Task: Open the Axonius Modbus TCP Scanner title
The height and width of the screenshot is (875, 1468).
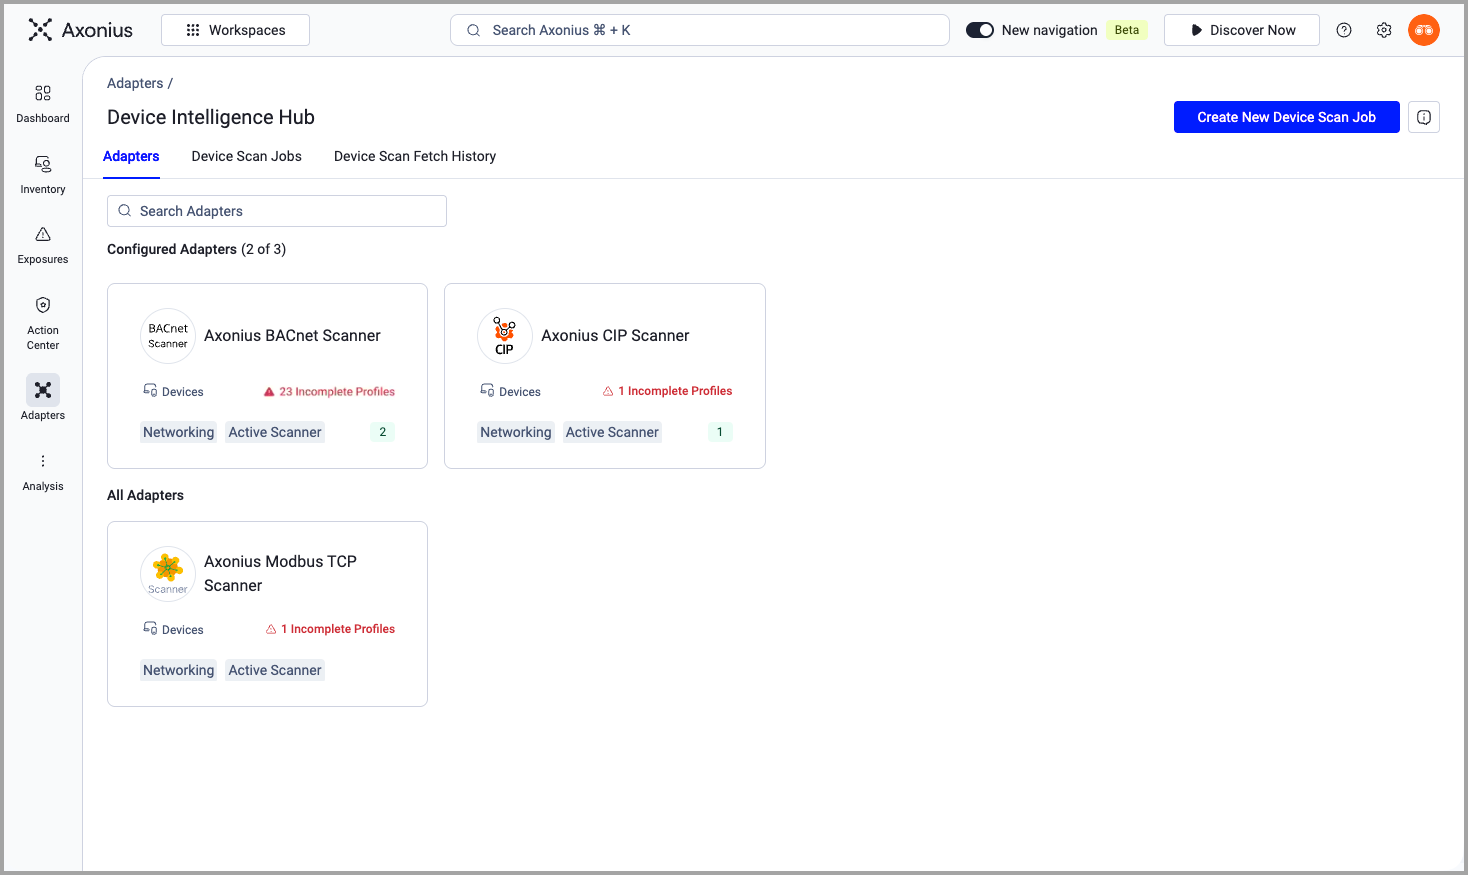Action: (x=280, y=574)
